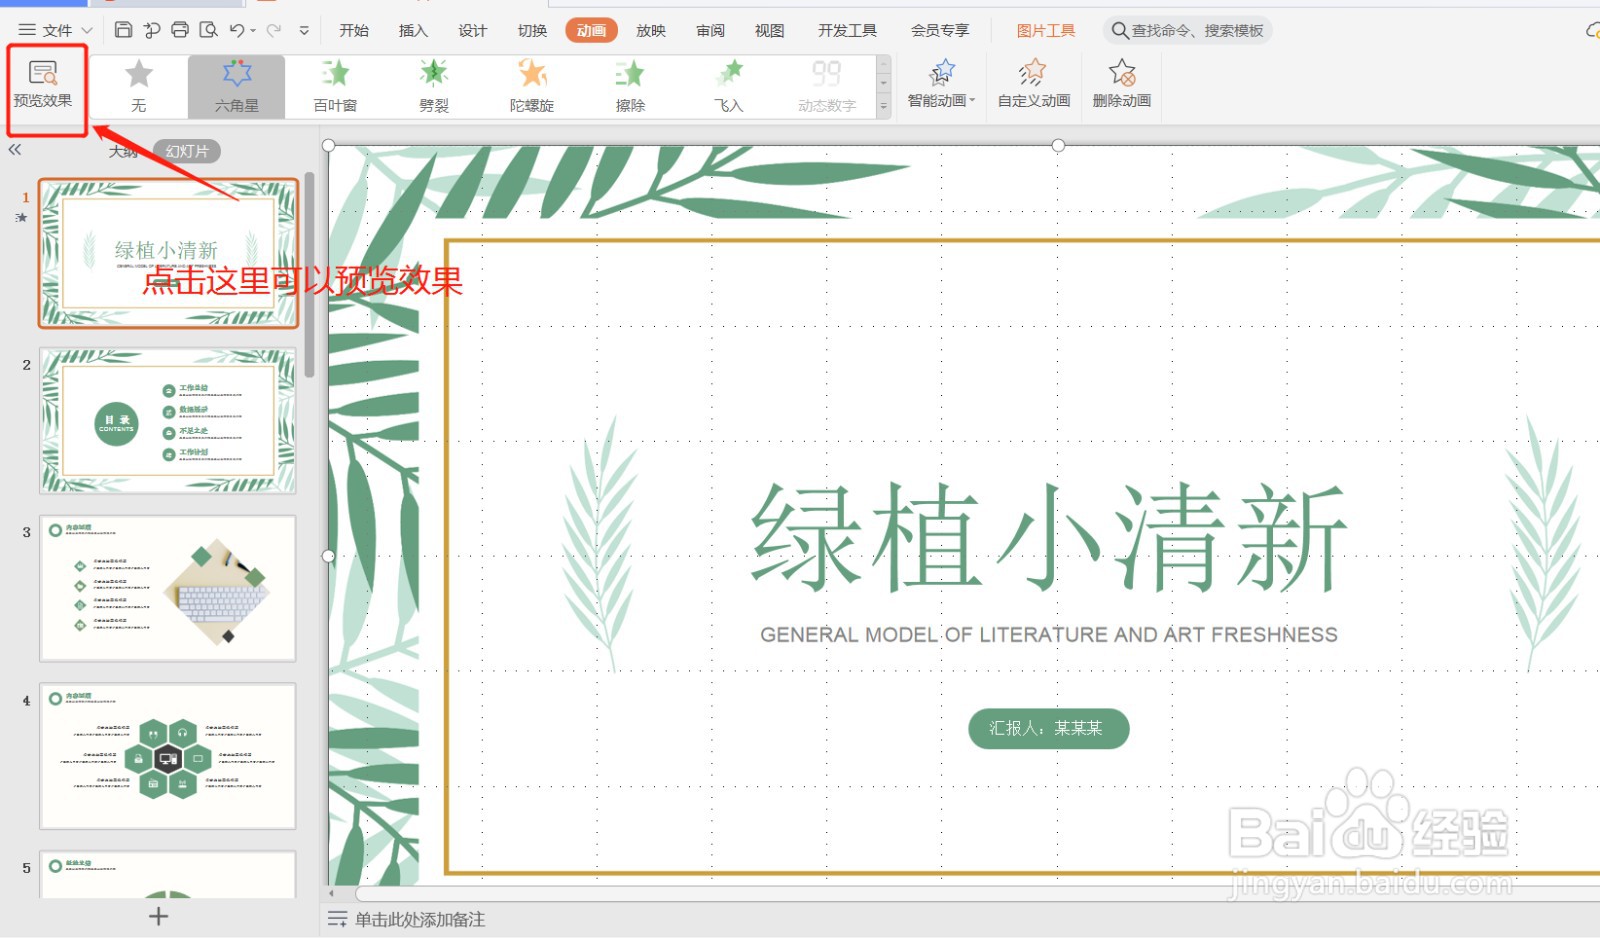This screenshot has width=1600, height=938.
Task: Select 自定义动画 custom animation
Action: (1032, 85)
